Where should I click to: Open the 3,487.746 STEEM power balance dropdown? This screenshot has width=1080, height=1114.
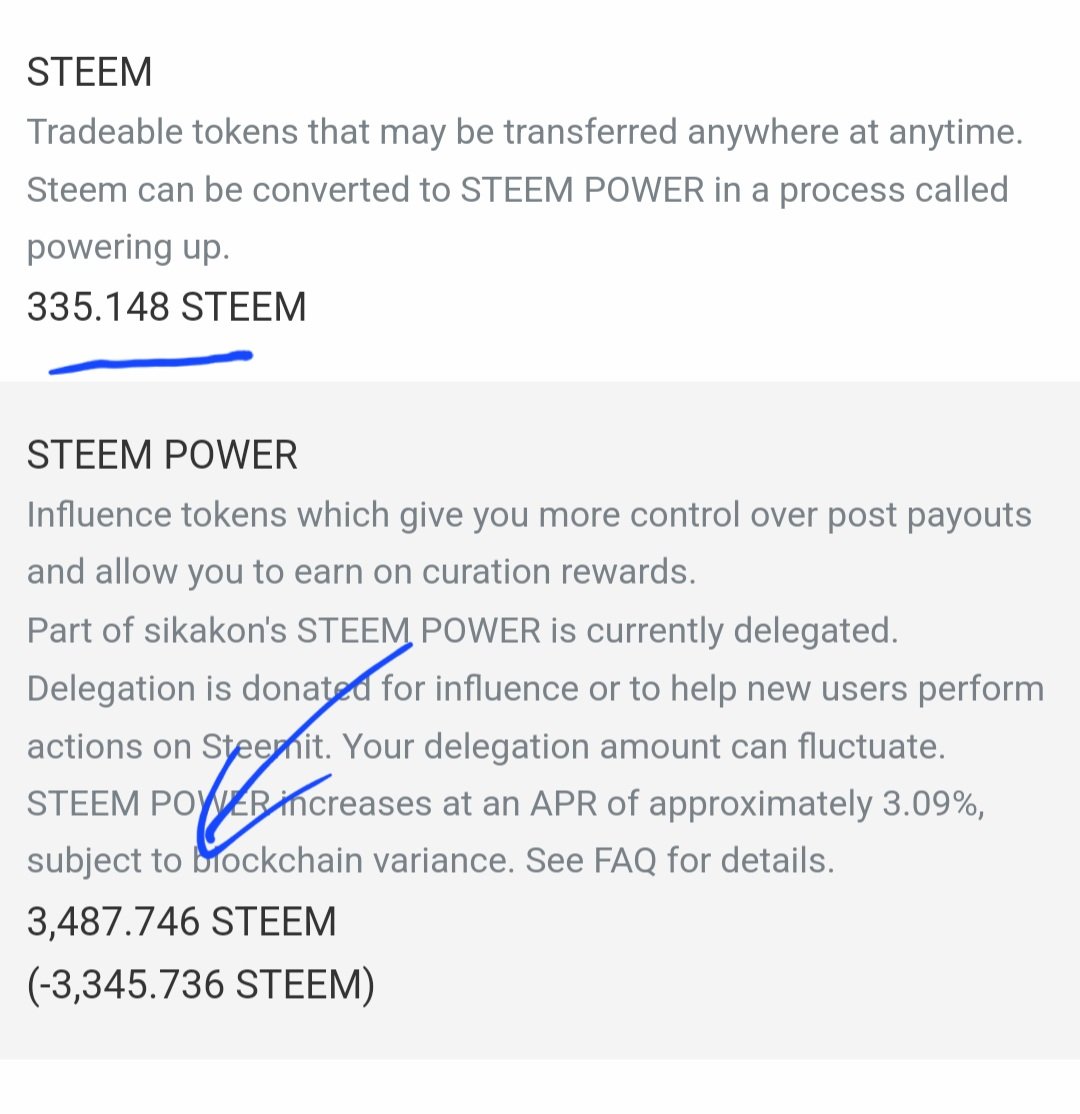182,921
